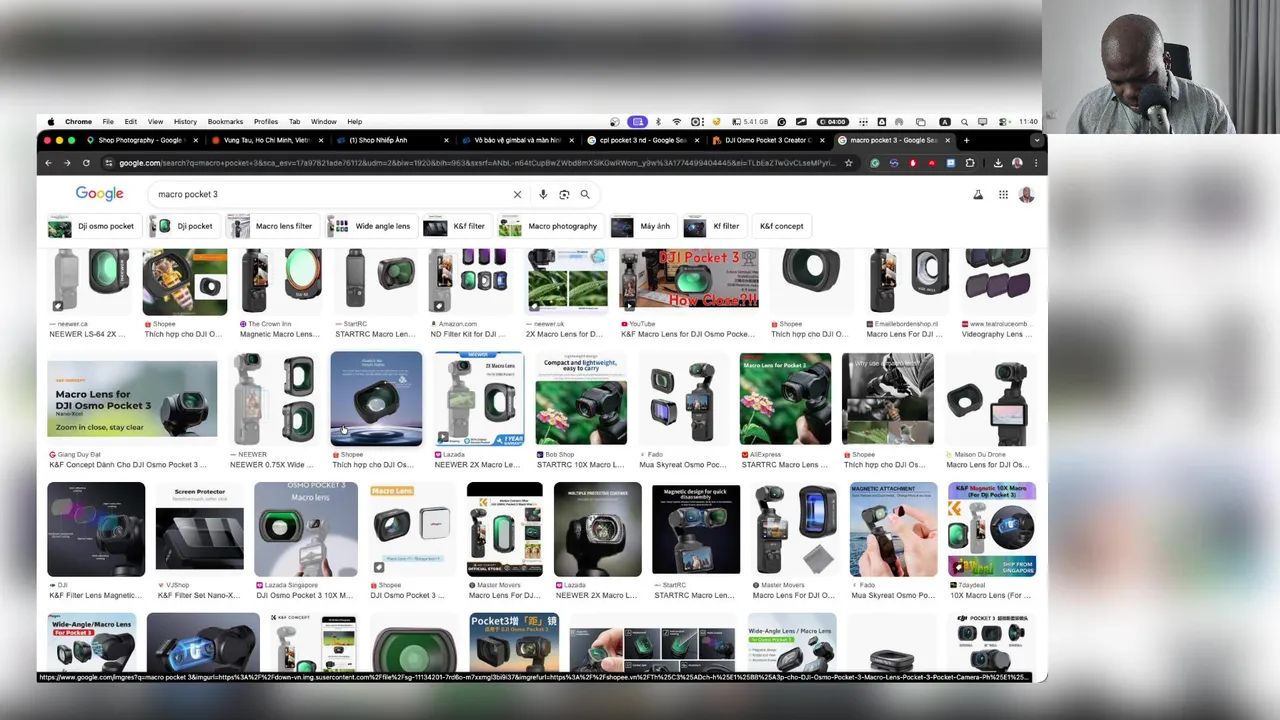Switch to the 'Vung Tau, Ho Chi Minh' tab

pos(266,140)
